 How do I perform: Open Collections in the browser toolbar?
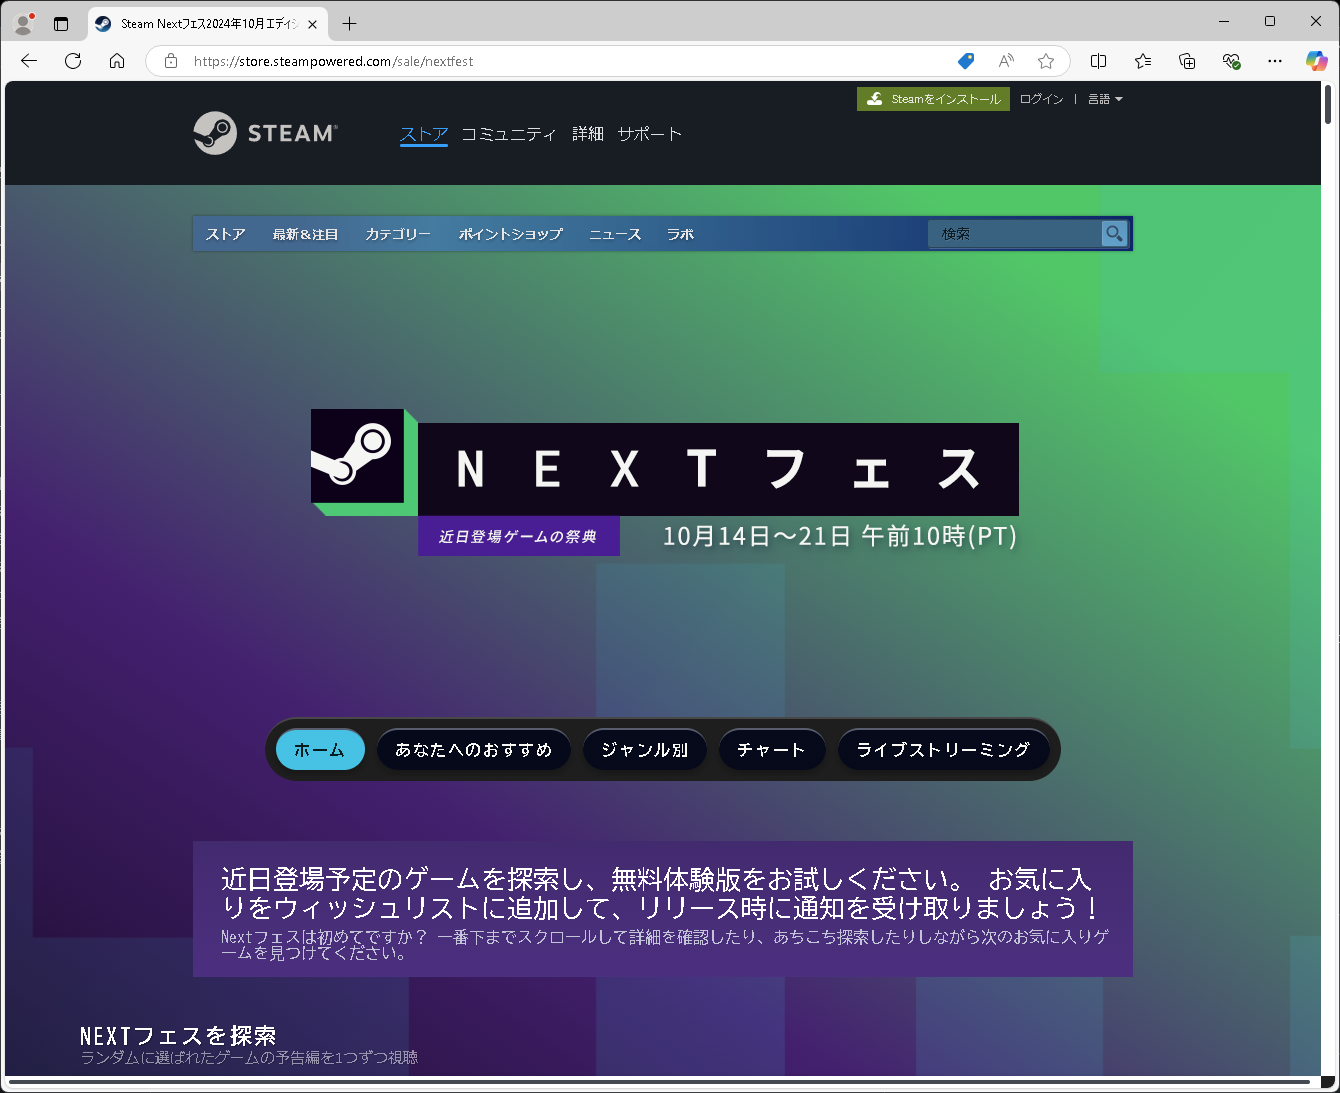point(1186,61)
